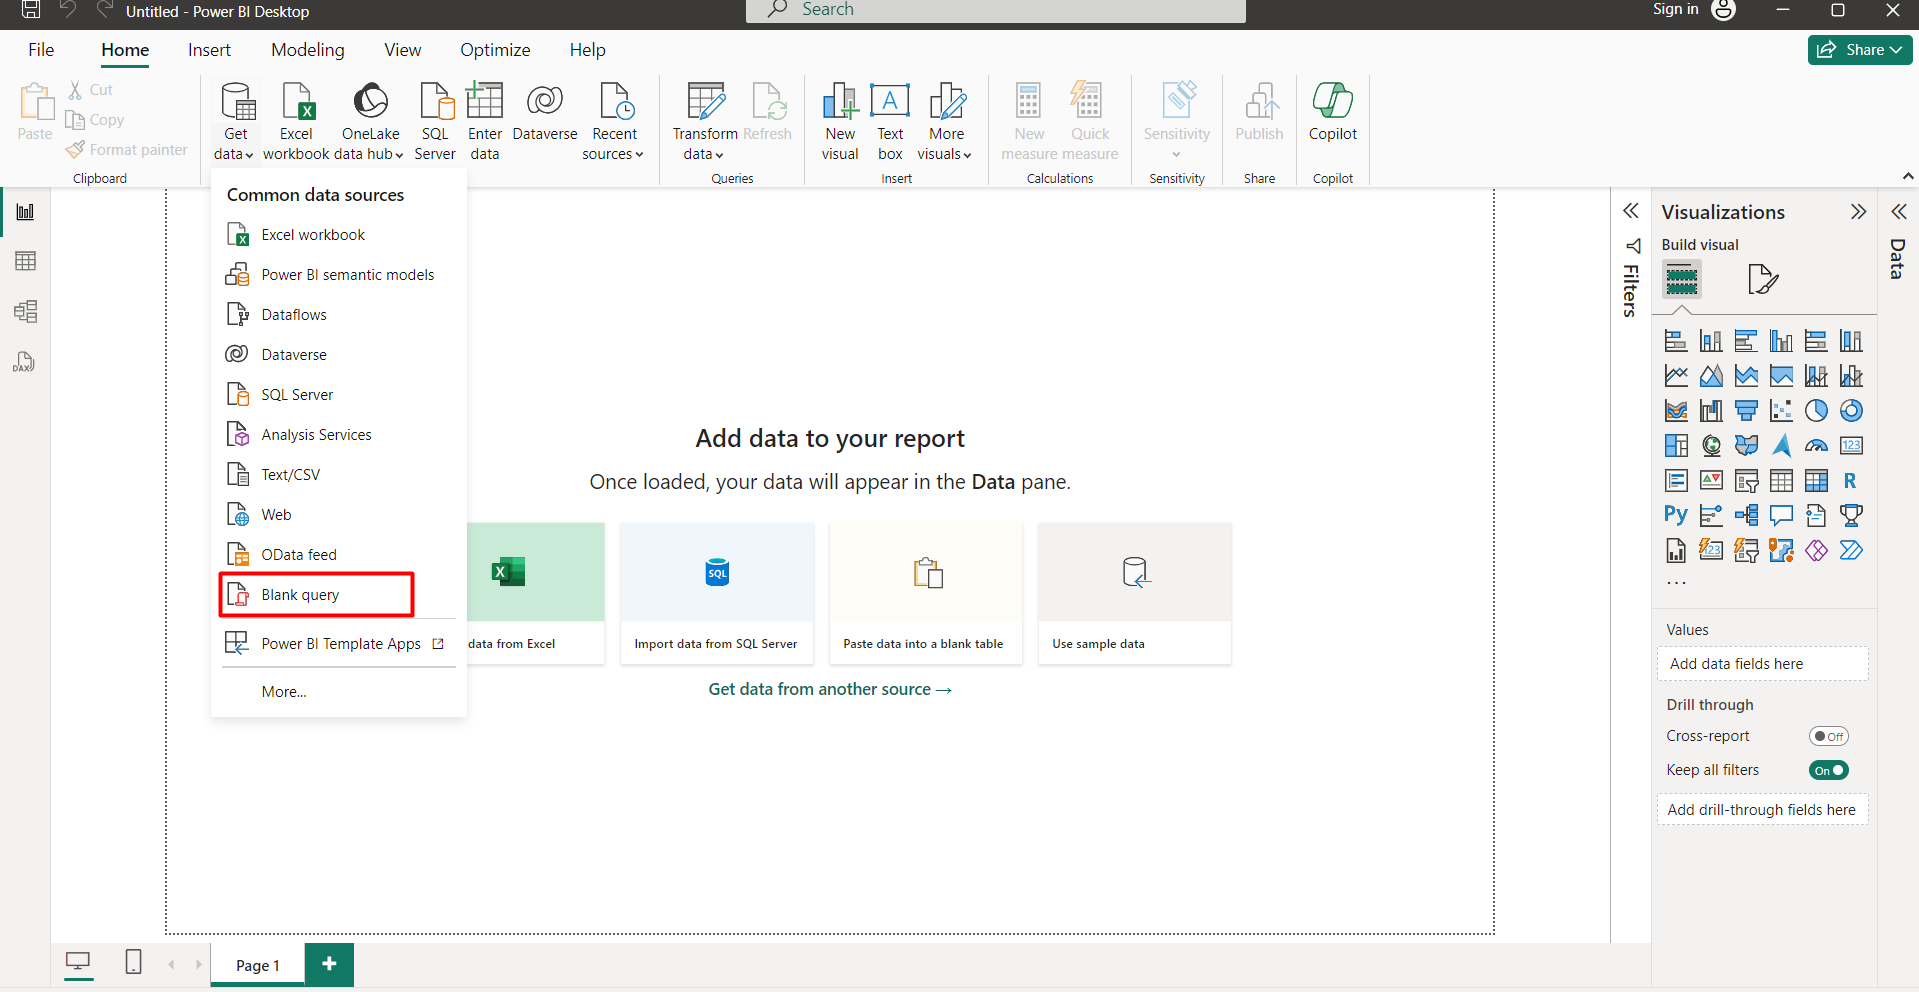
Task: Select Blank query from the data sources menu
Action: (301, 594)
